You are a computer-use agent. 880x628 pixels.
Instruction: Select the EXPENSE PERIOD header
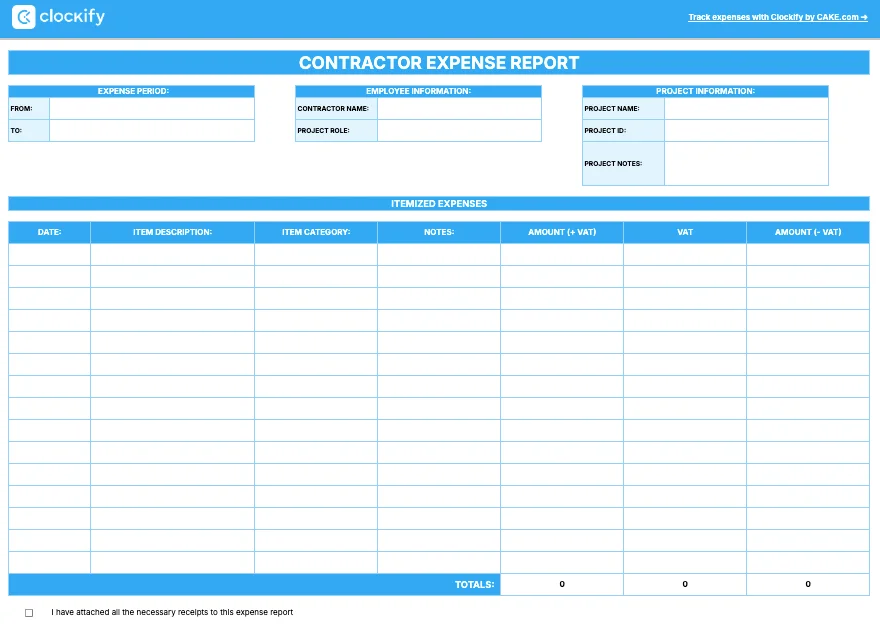pos(132,91)
